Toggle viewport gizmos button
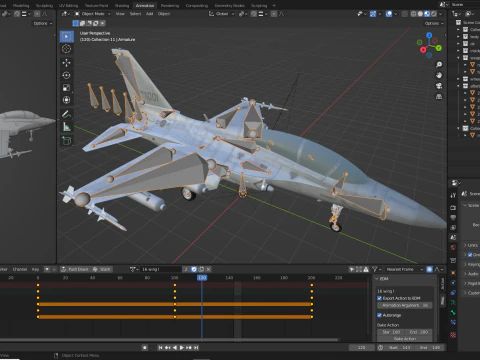The width and height of the screenshot is (480, 360). (373, 14)
